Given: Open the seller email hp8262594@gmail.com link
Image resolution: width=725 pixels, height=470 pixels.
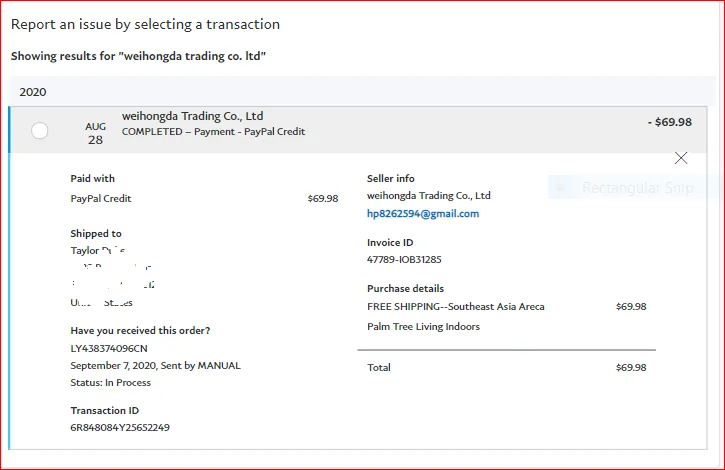Looking at the screenshot, I should (x=423, y=214).
